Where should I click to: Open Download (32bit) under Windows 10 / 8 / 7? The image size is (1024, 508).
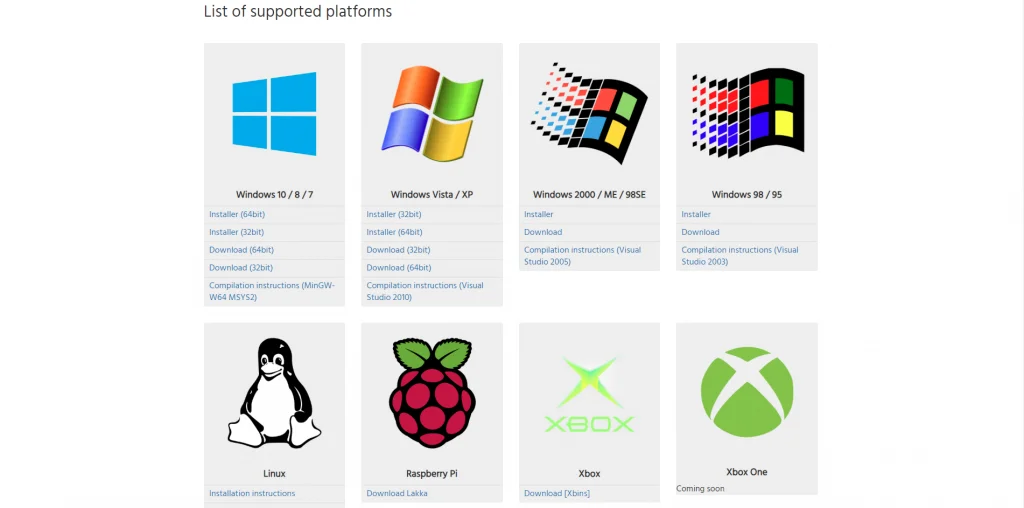tap(241, 268)
